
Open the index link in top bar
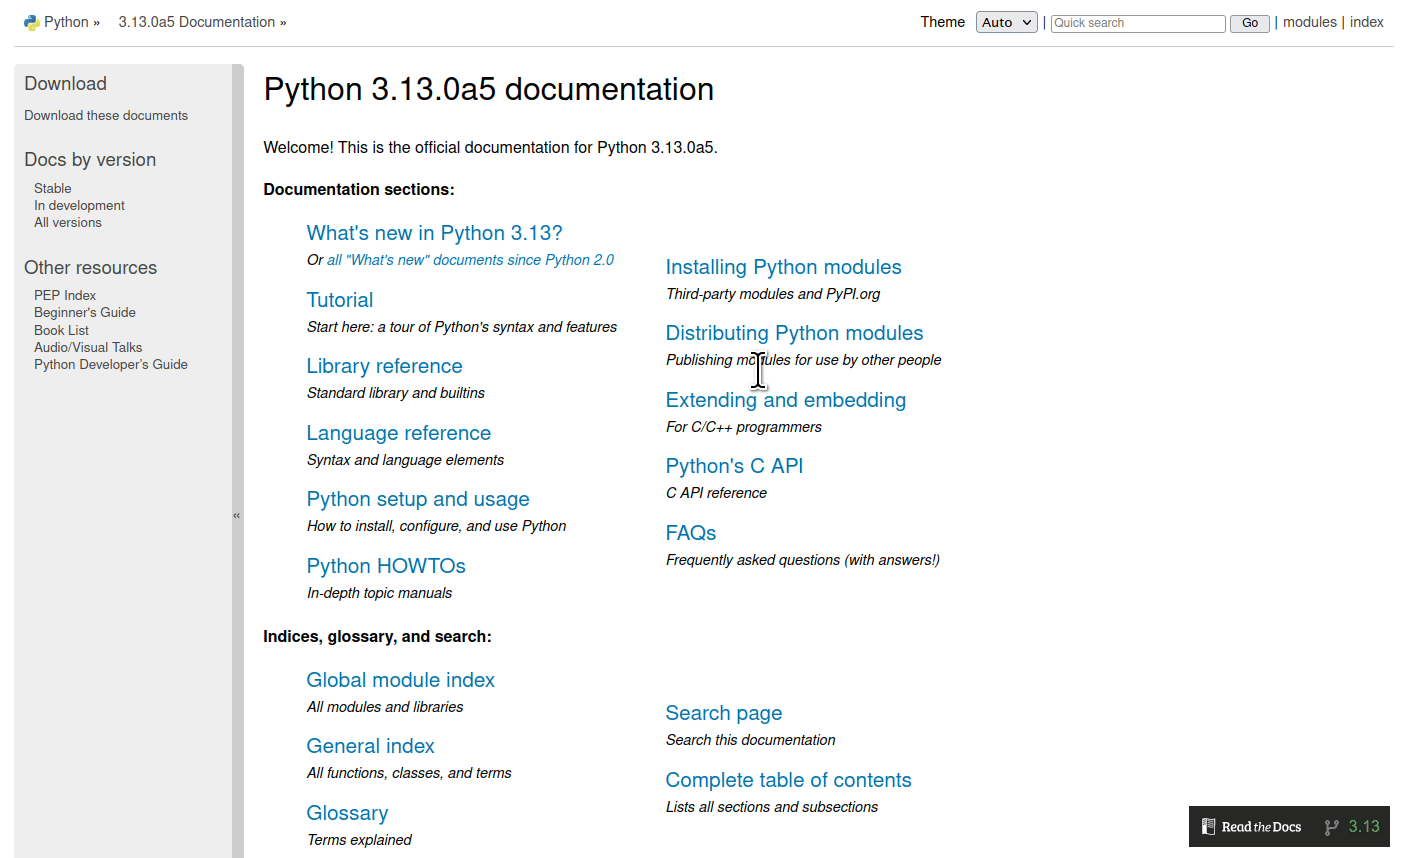click(x=1366, y=22)
